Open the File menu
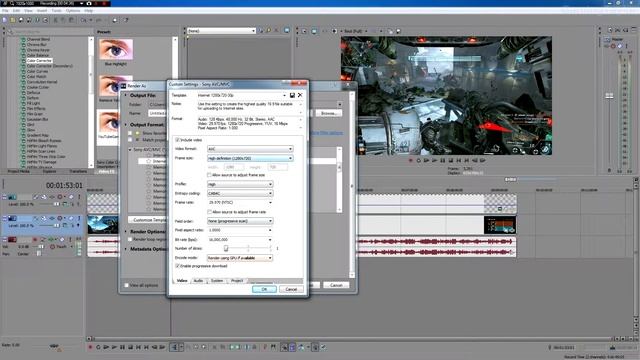The image size is (640, 360). coord(5,11)
